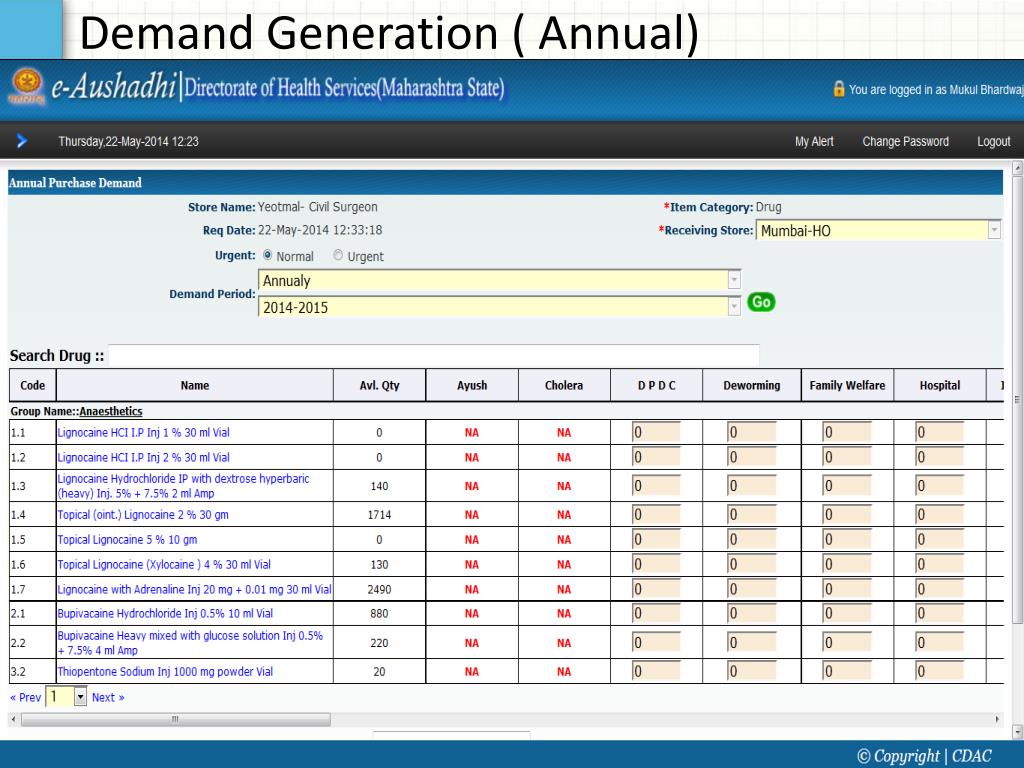Click vertical scrollbar down arrow
The image size is (1024, 768).
[x=1017, y=731]
